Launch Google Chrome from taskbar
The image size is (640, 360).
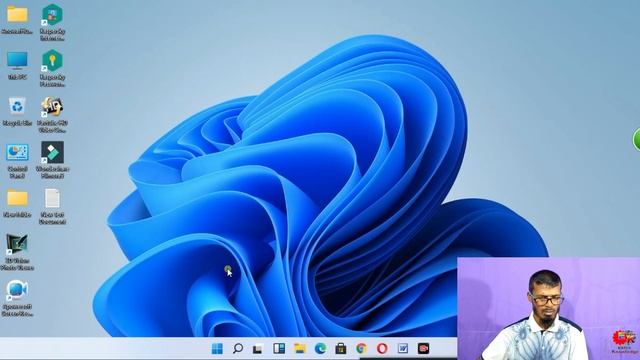tap(361, 349)
